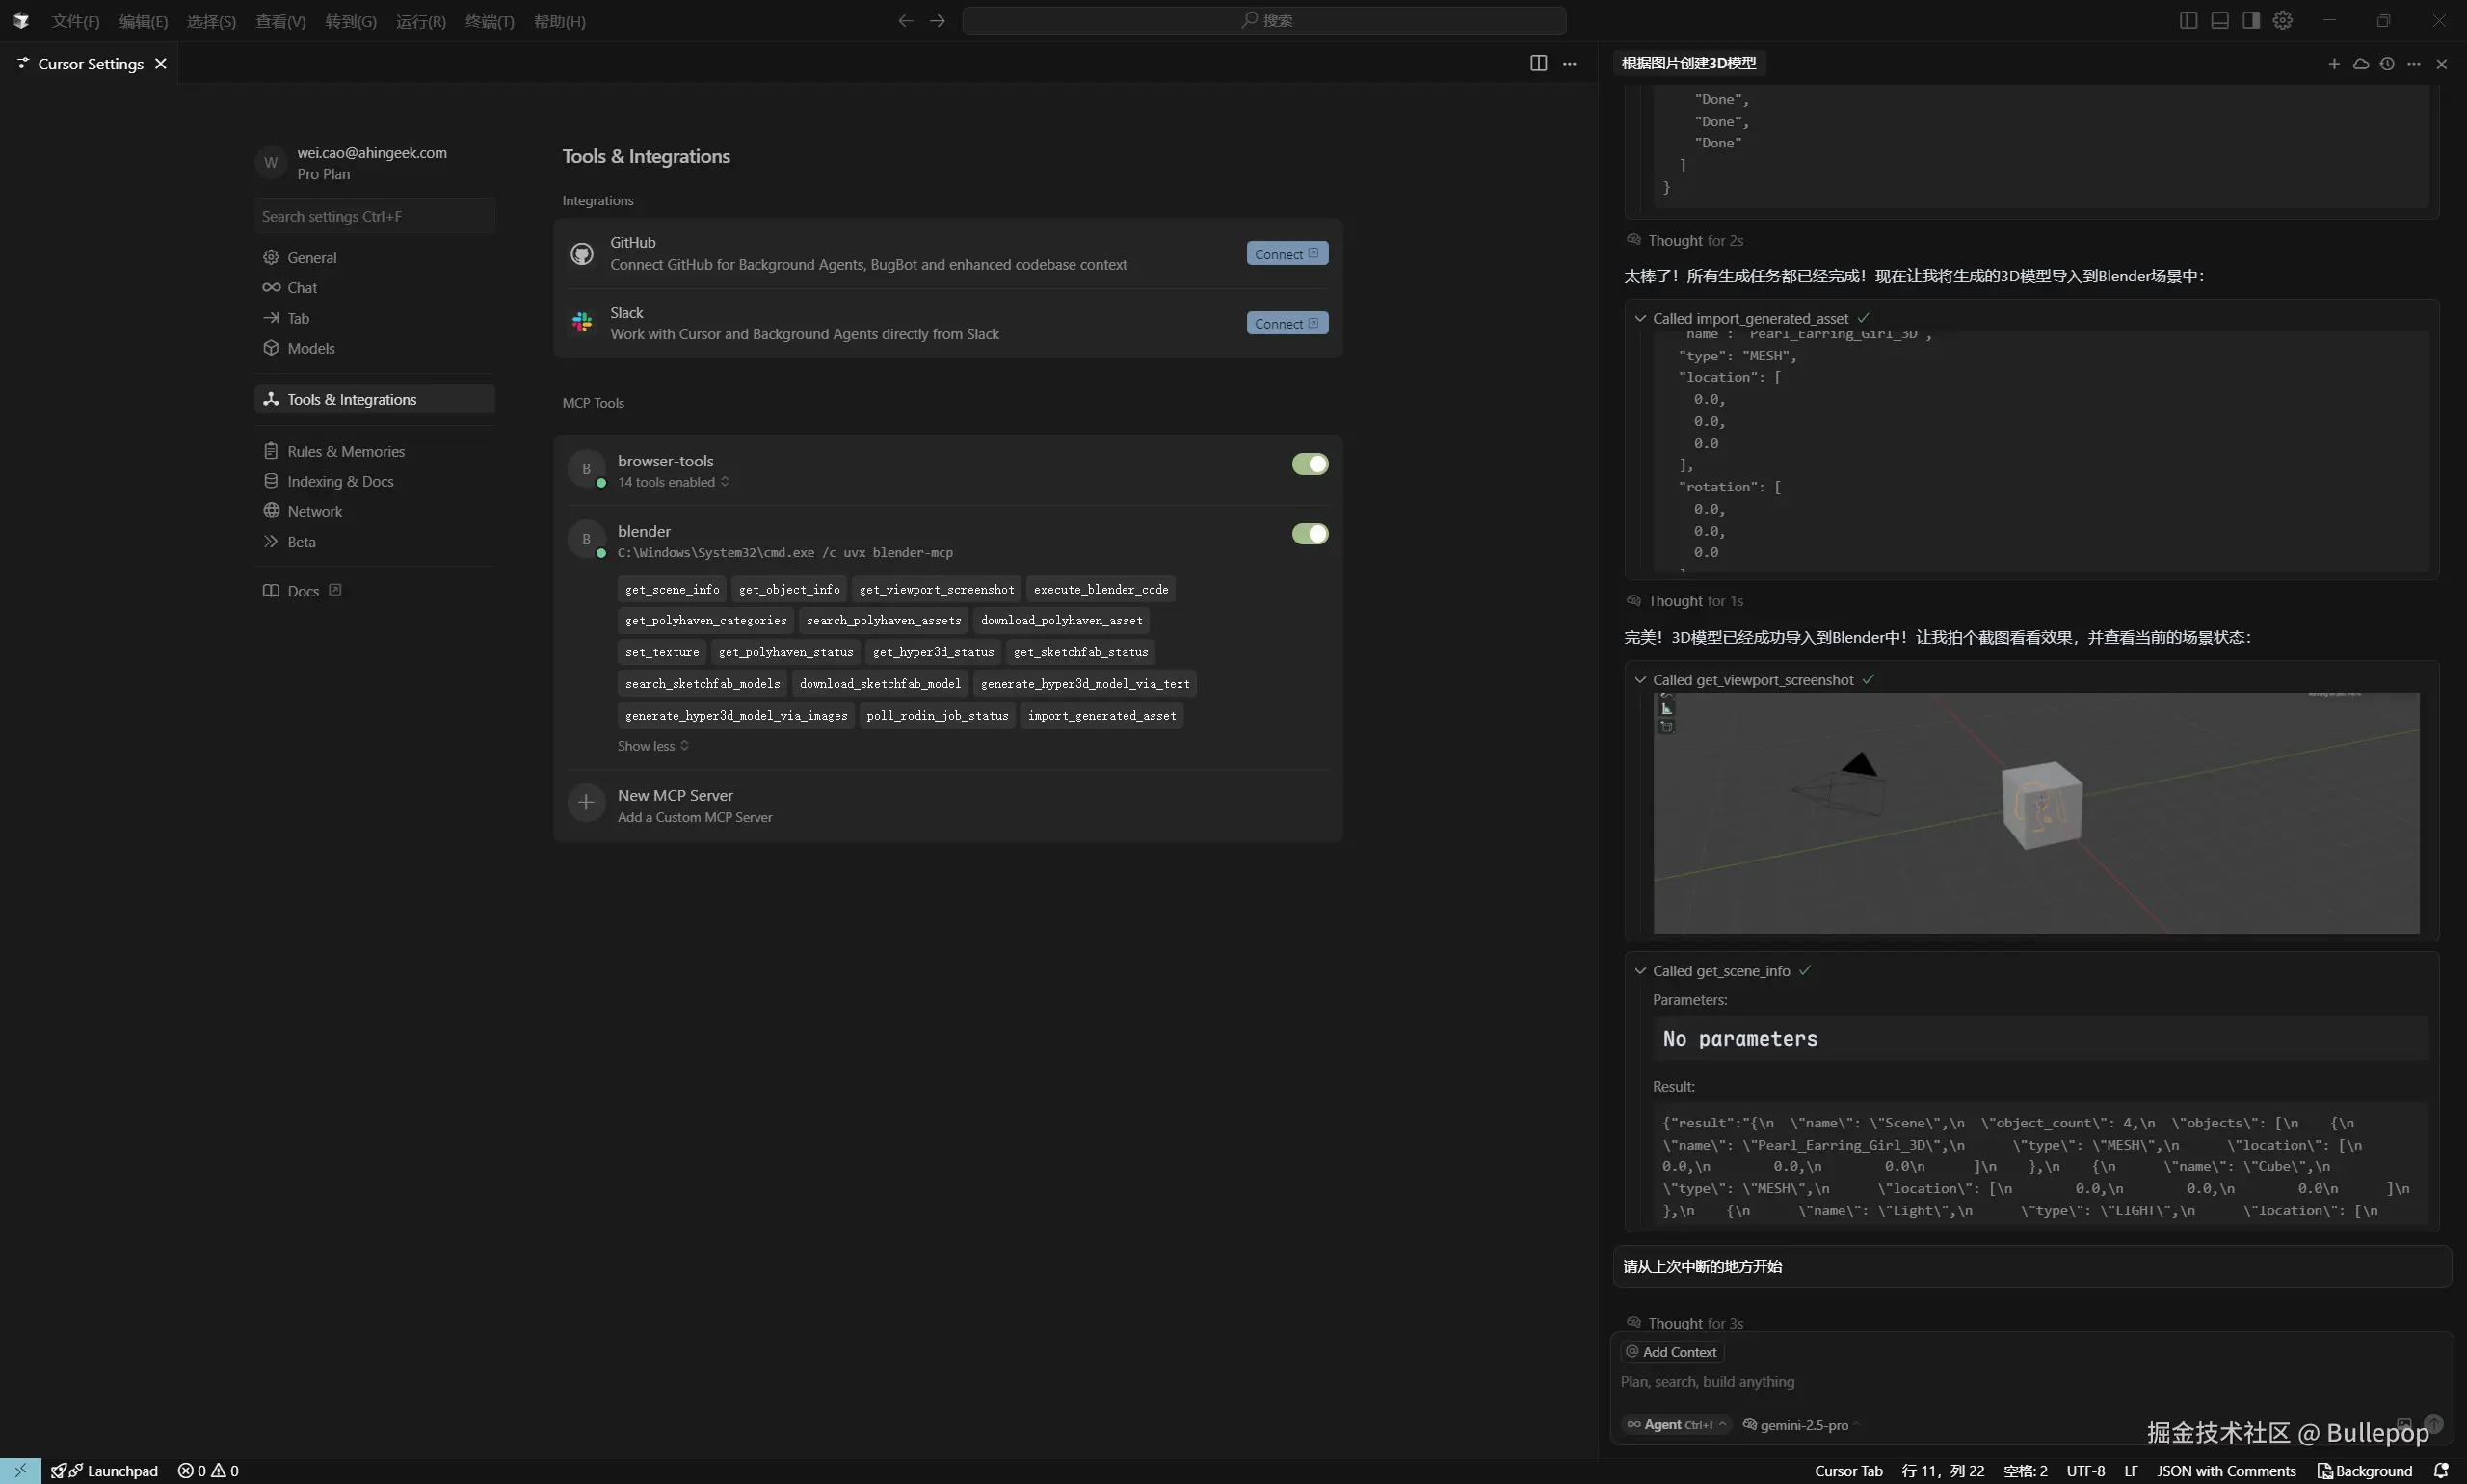Toggle the primary sidebar layout icon
The image size is (2467, 1484).
click(2188, 20)
